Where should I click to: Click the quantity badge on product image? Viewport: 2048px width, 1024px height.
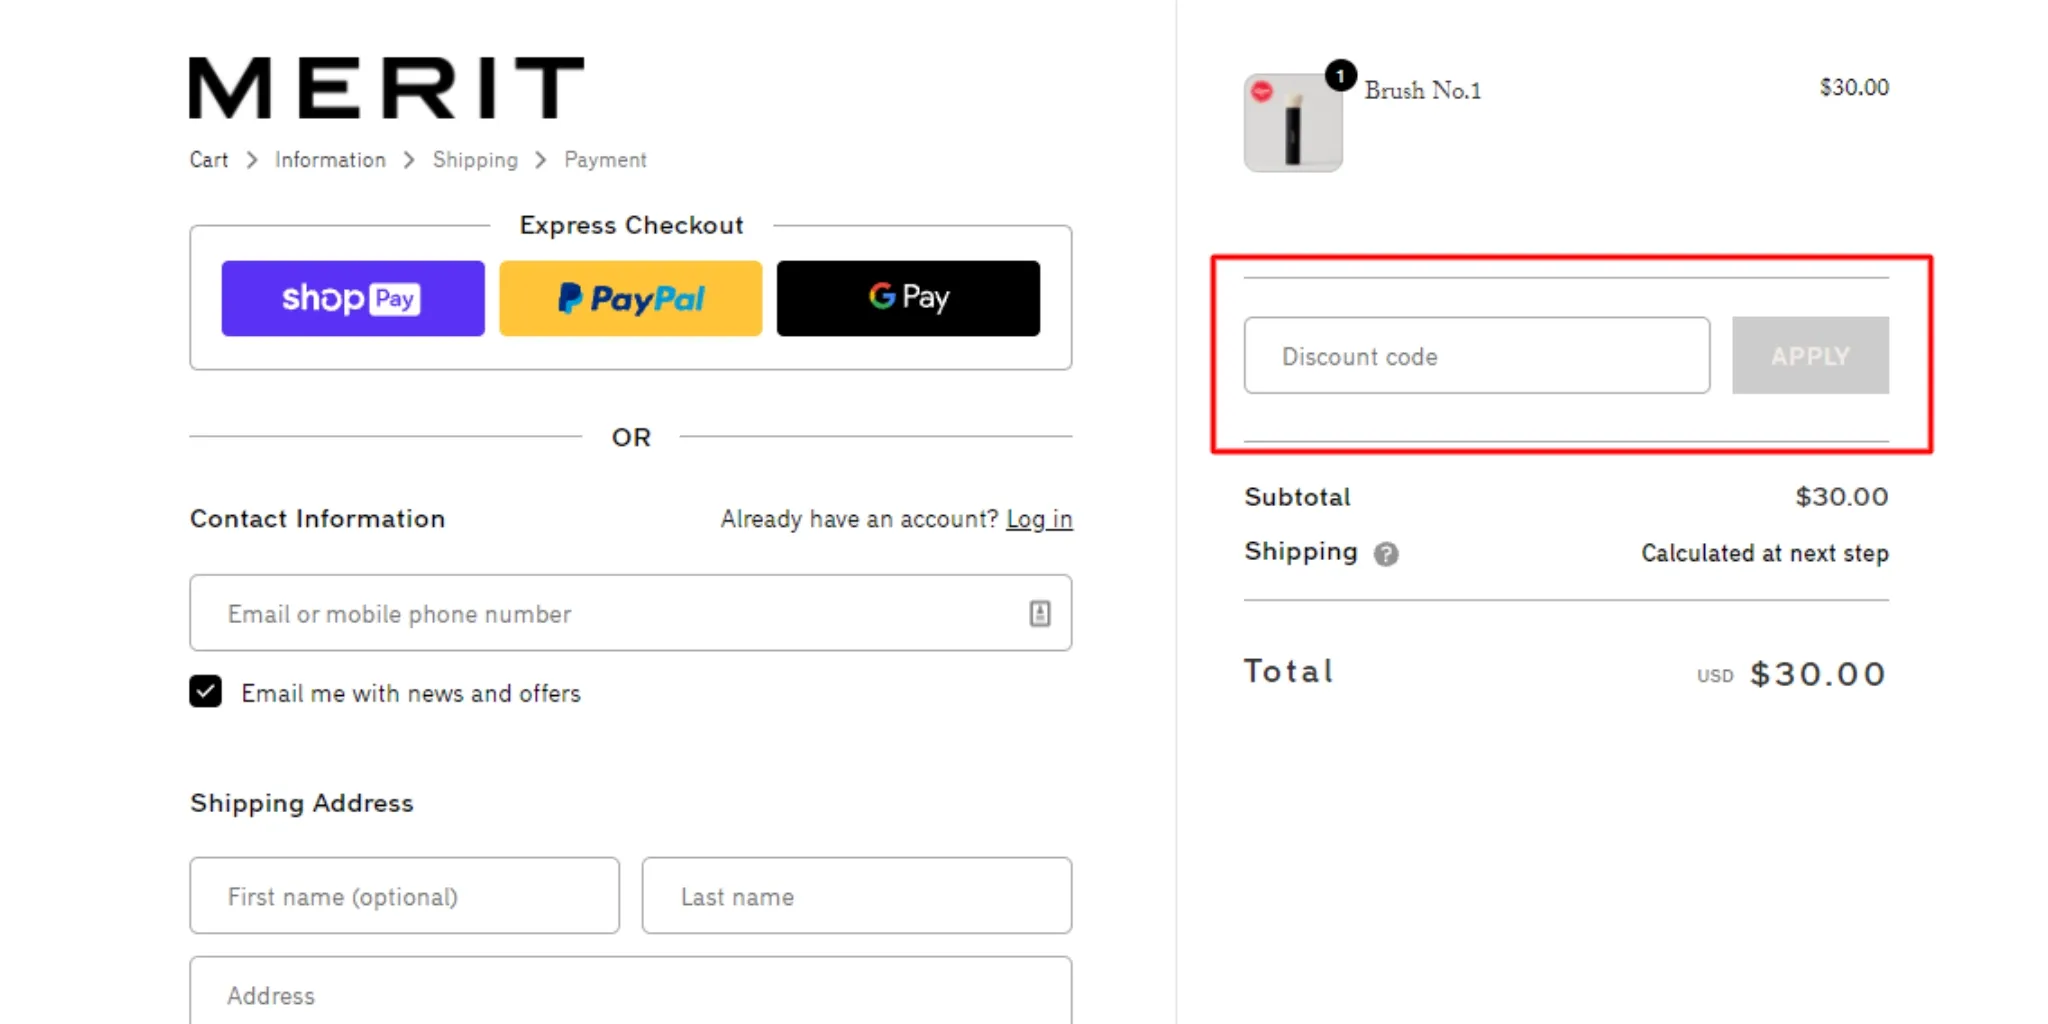coord(1340,76)
